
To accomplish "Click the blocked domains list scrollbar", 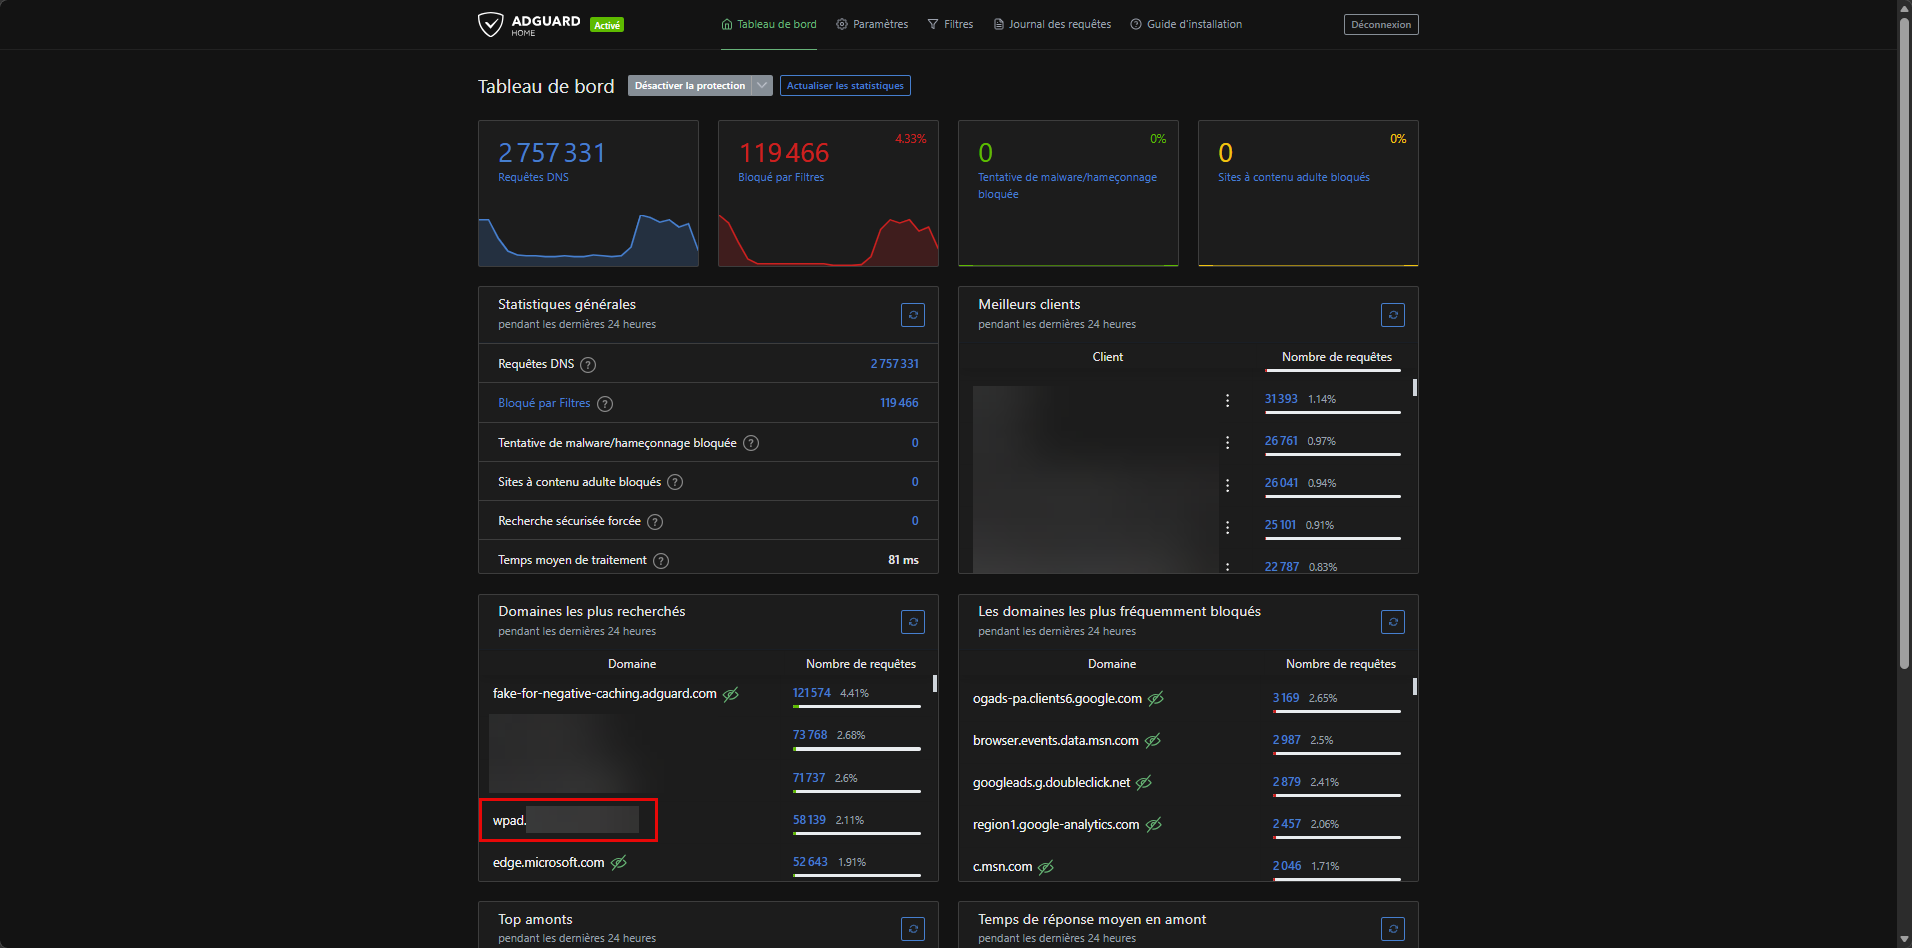I will 1414,686.
